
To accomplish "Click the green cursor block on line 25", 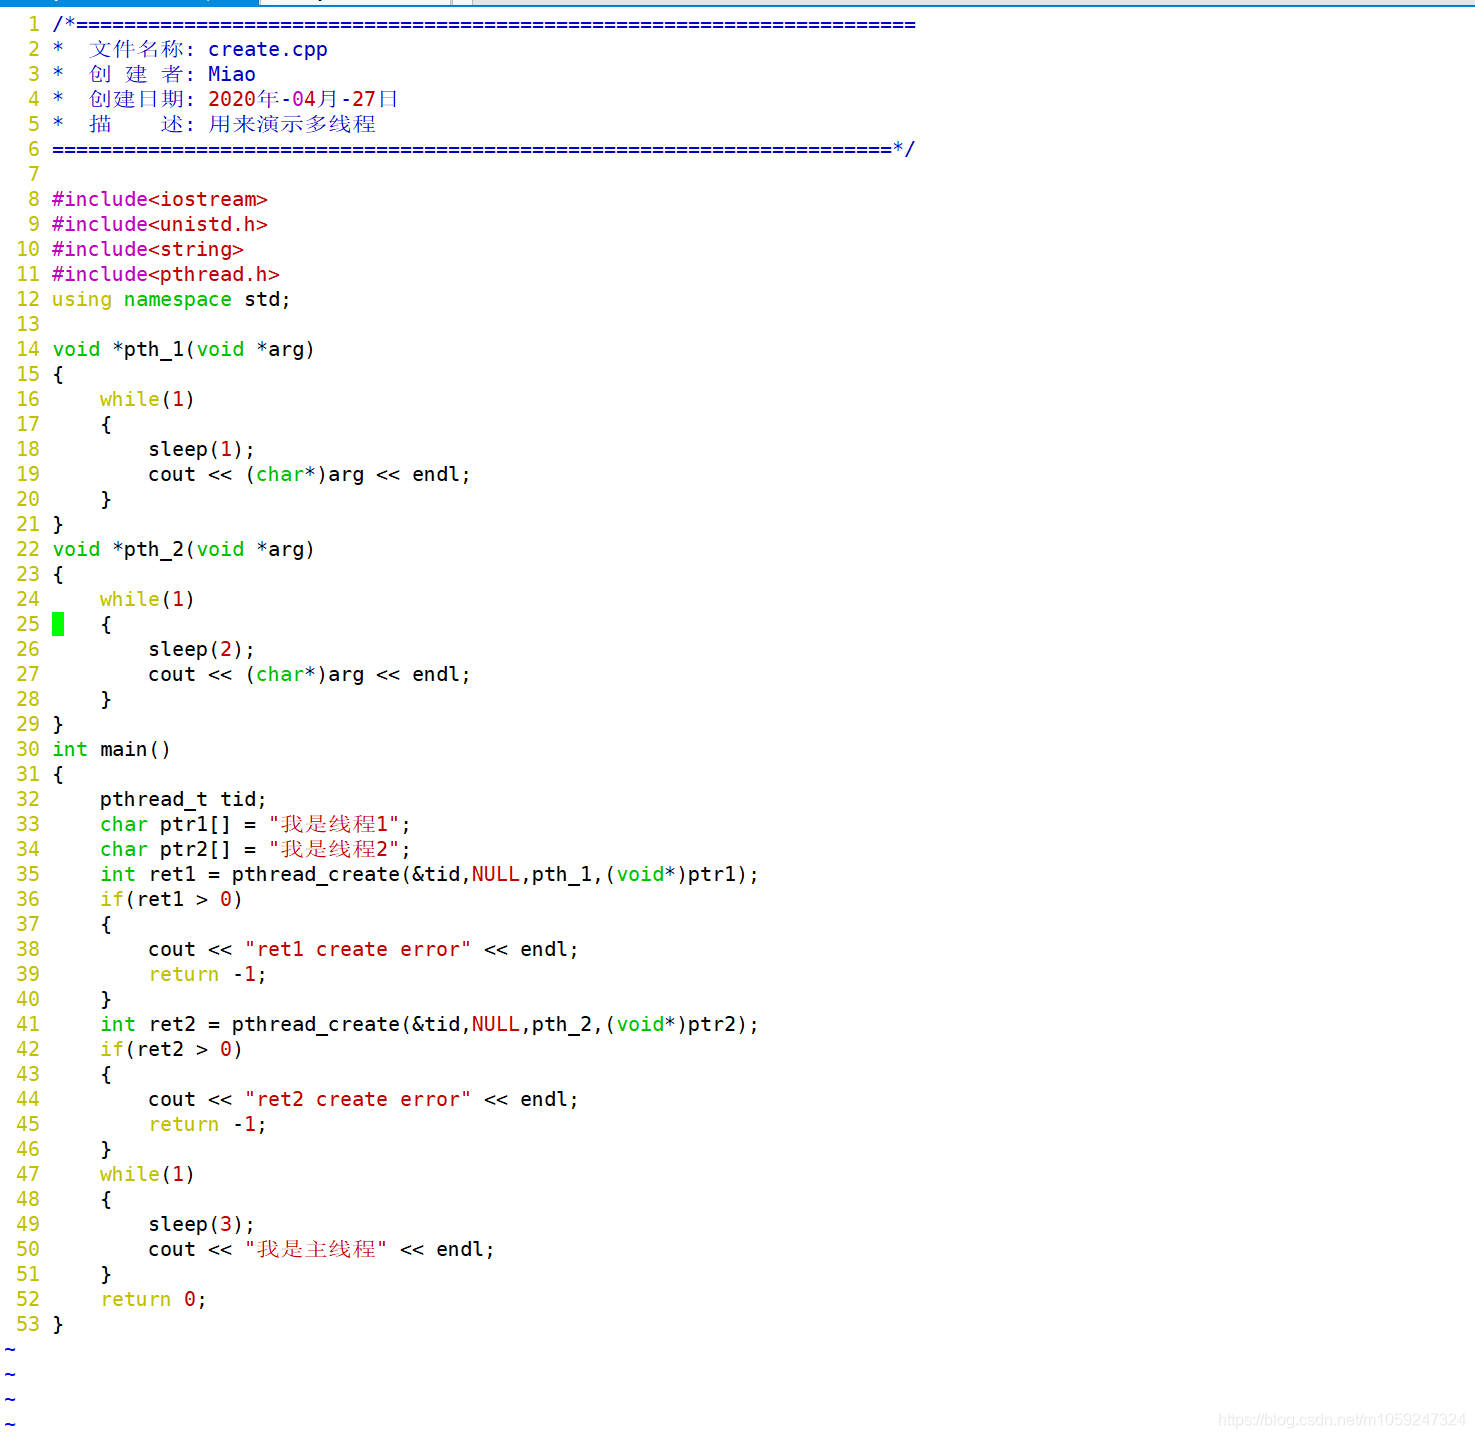I will 58,624.
